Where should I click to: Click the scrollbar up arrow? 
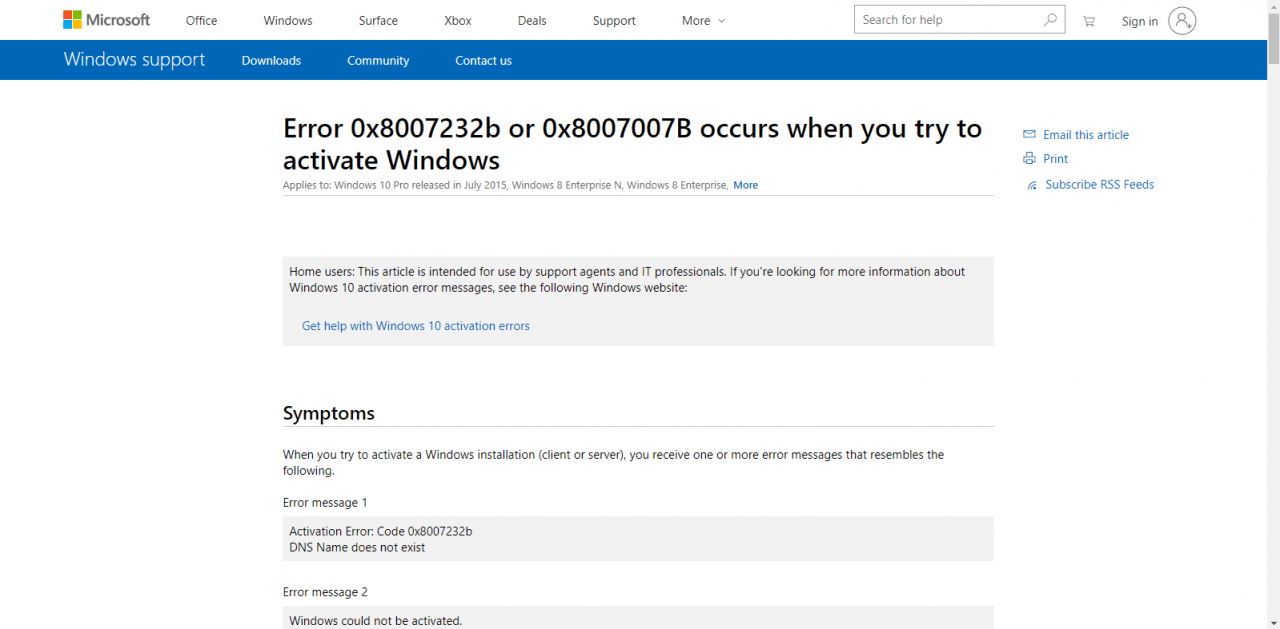point(1273,6)
